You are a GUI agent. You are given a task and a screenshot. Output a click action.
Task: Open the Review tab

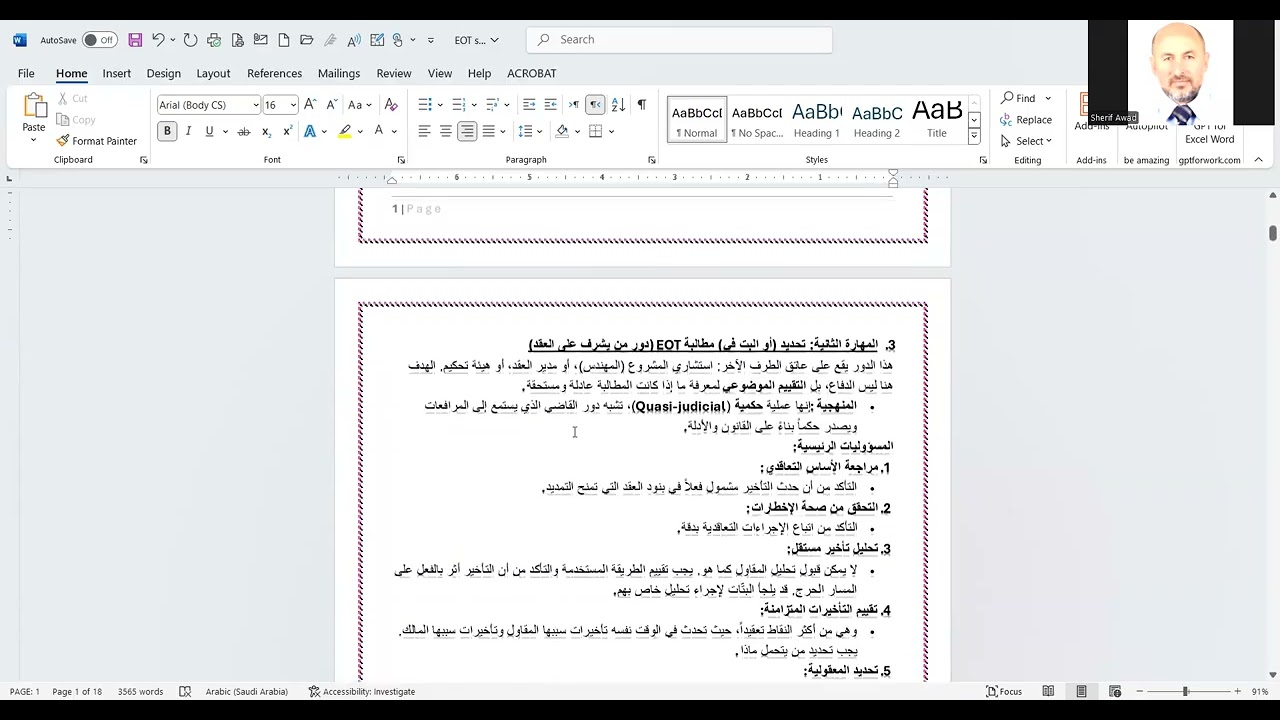(393, 73)
